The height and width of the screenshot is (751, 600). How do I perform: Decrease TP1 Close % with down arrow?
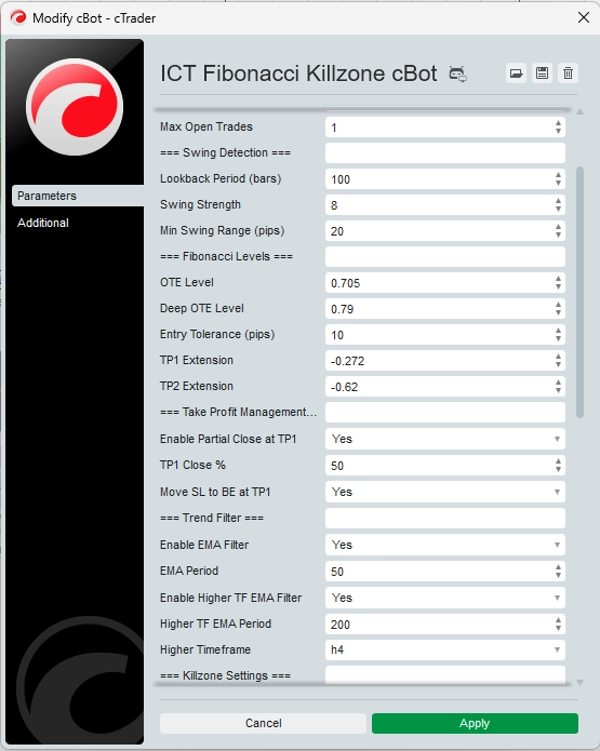pyautogui.click(x=558, y=469)
